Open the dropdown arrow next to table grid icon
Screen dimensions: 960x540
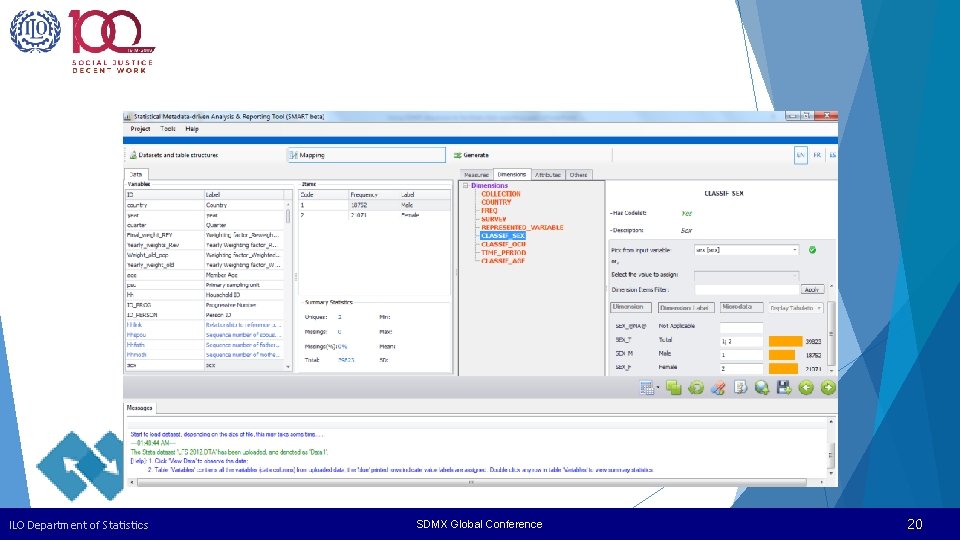(x=658, y=388)
